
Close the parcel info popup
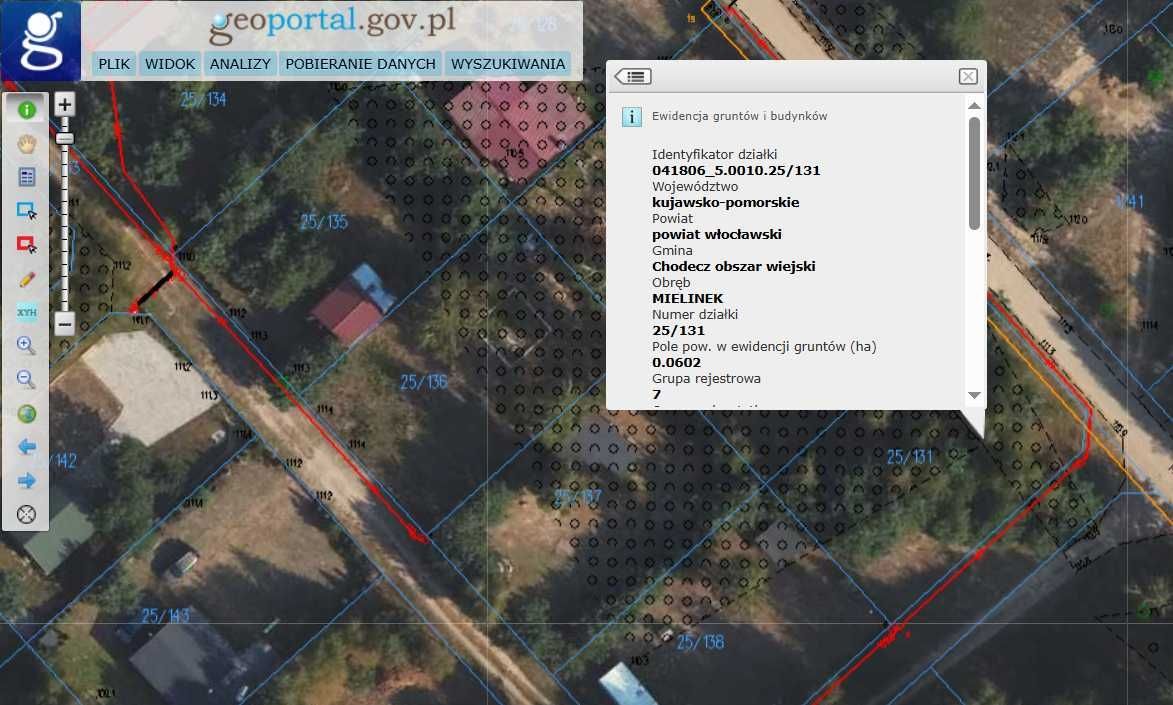[968, 76]
